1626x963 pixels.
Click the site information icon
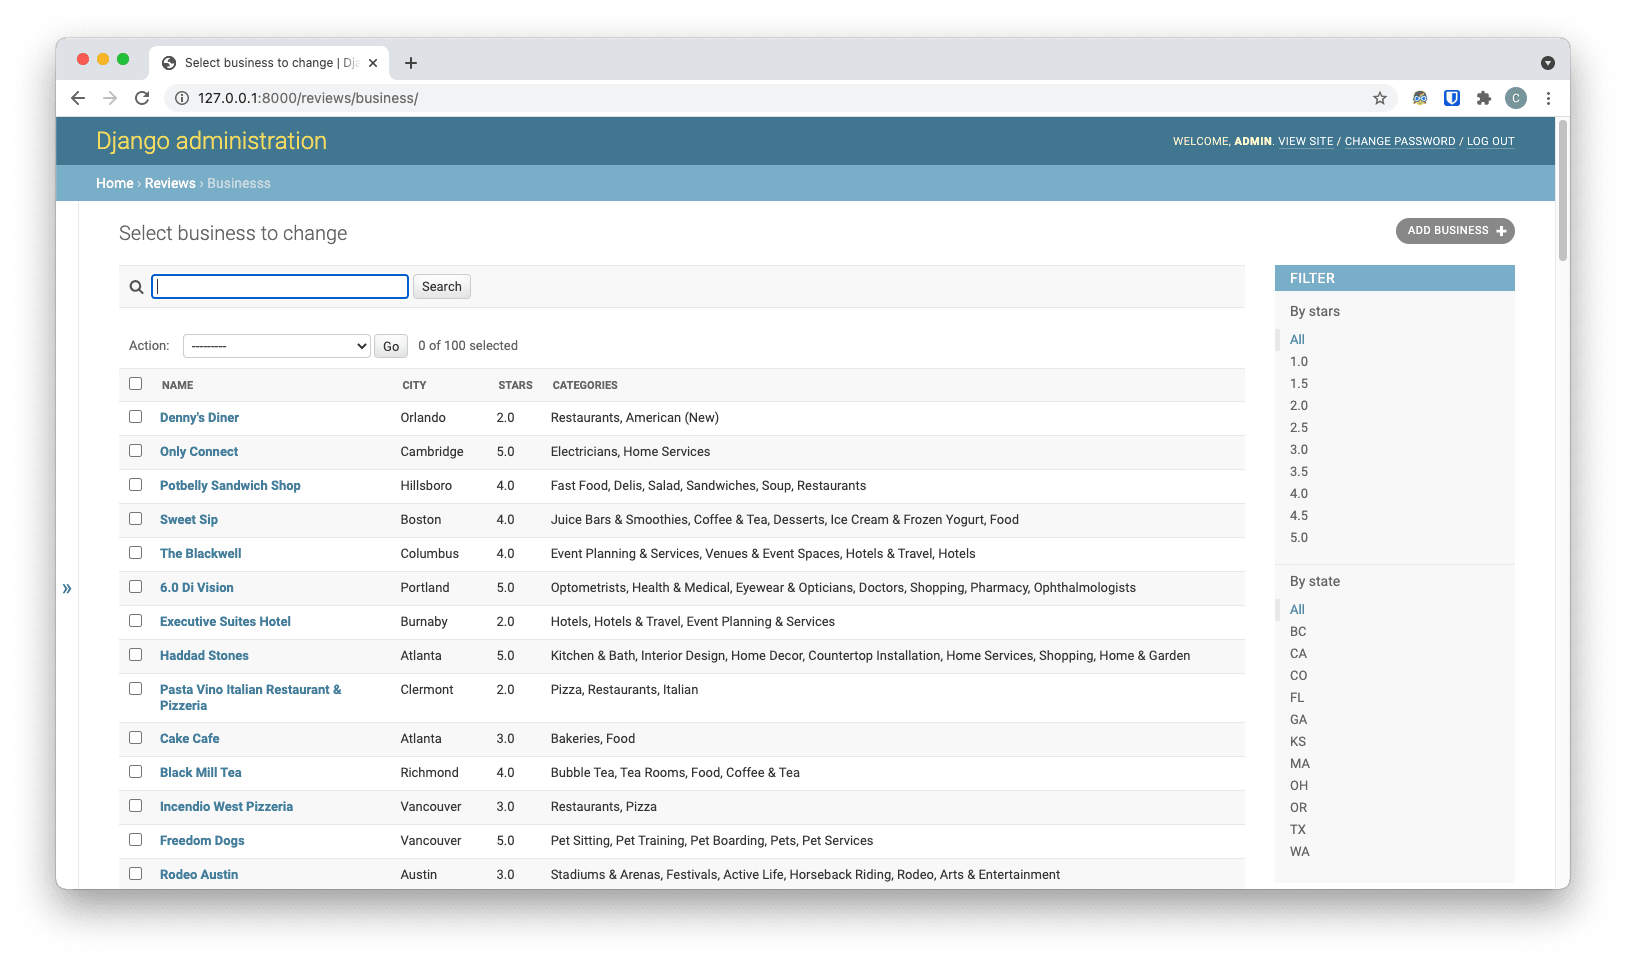point(182,98)
